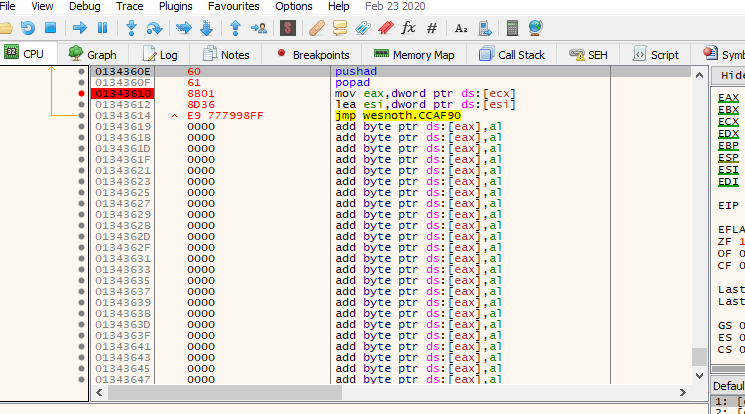745x414 pixels.
Task: Step into instruction
Action: [x=132, y=28]
